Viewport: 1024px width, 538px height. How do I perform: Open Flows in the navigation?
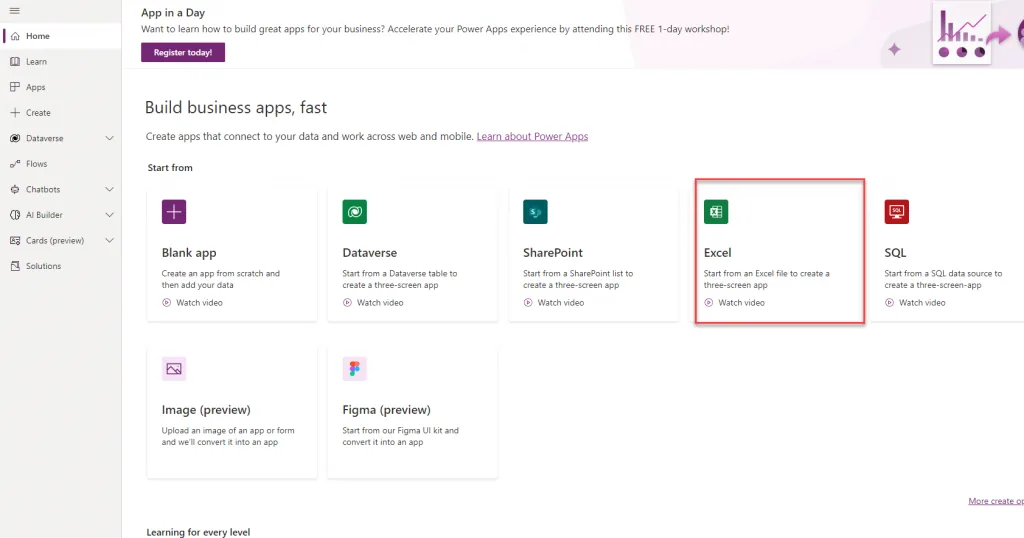click(x=61, y=164)
